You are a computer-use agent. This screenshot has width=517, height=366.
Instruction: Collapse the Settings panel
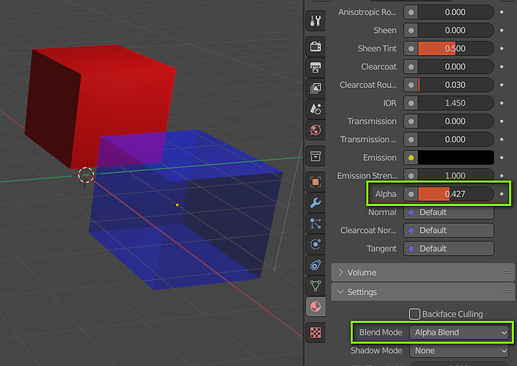[x=423, y=292]
